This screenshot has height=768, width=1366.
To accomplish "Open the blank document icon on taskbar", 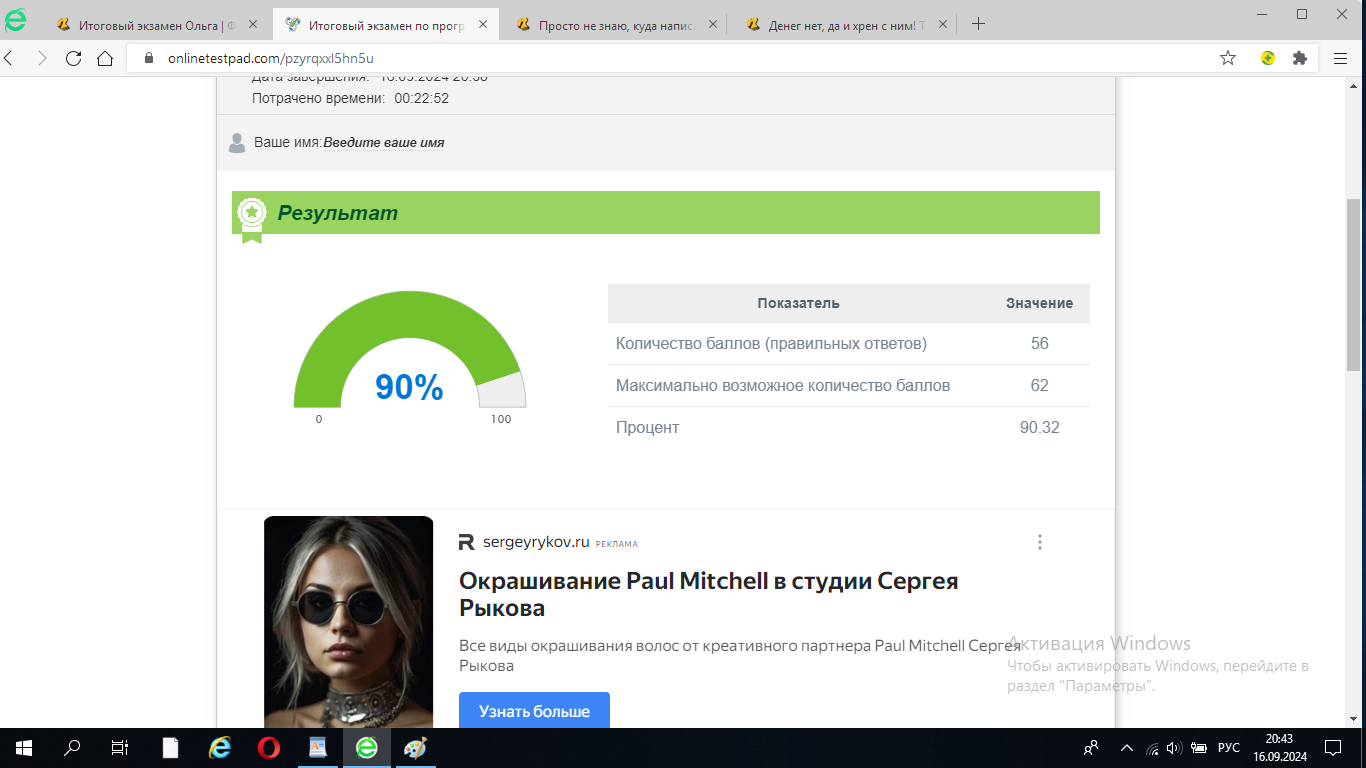I will coord(171,748).
